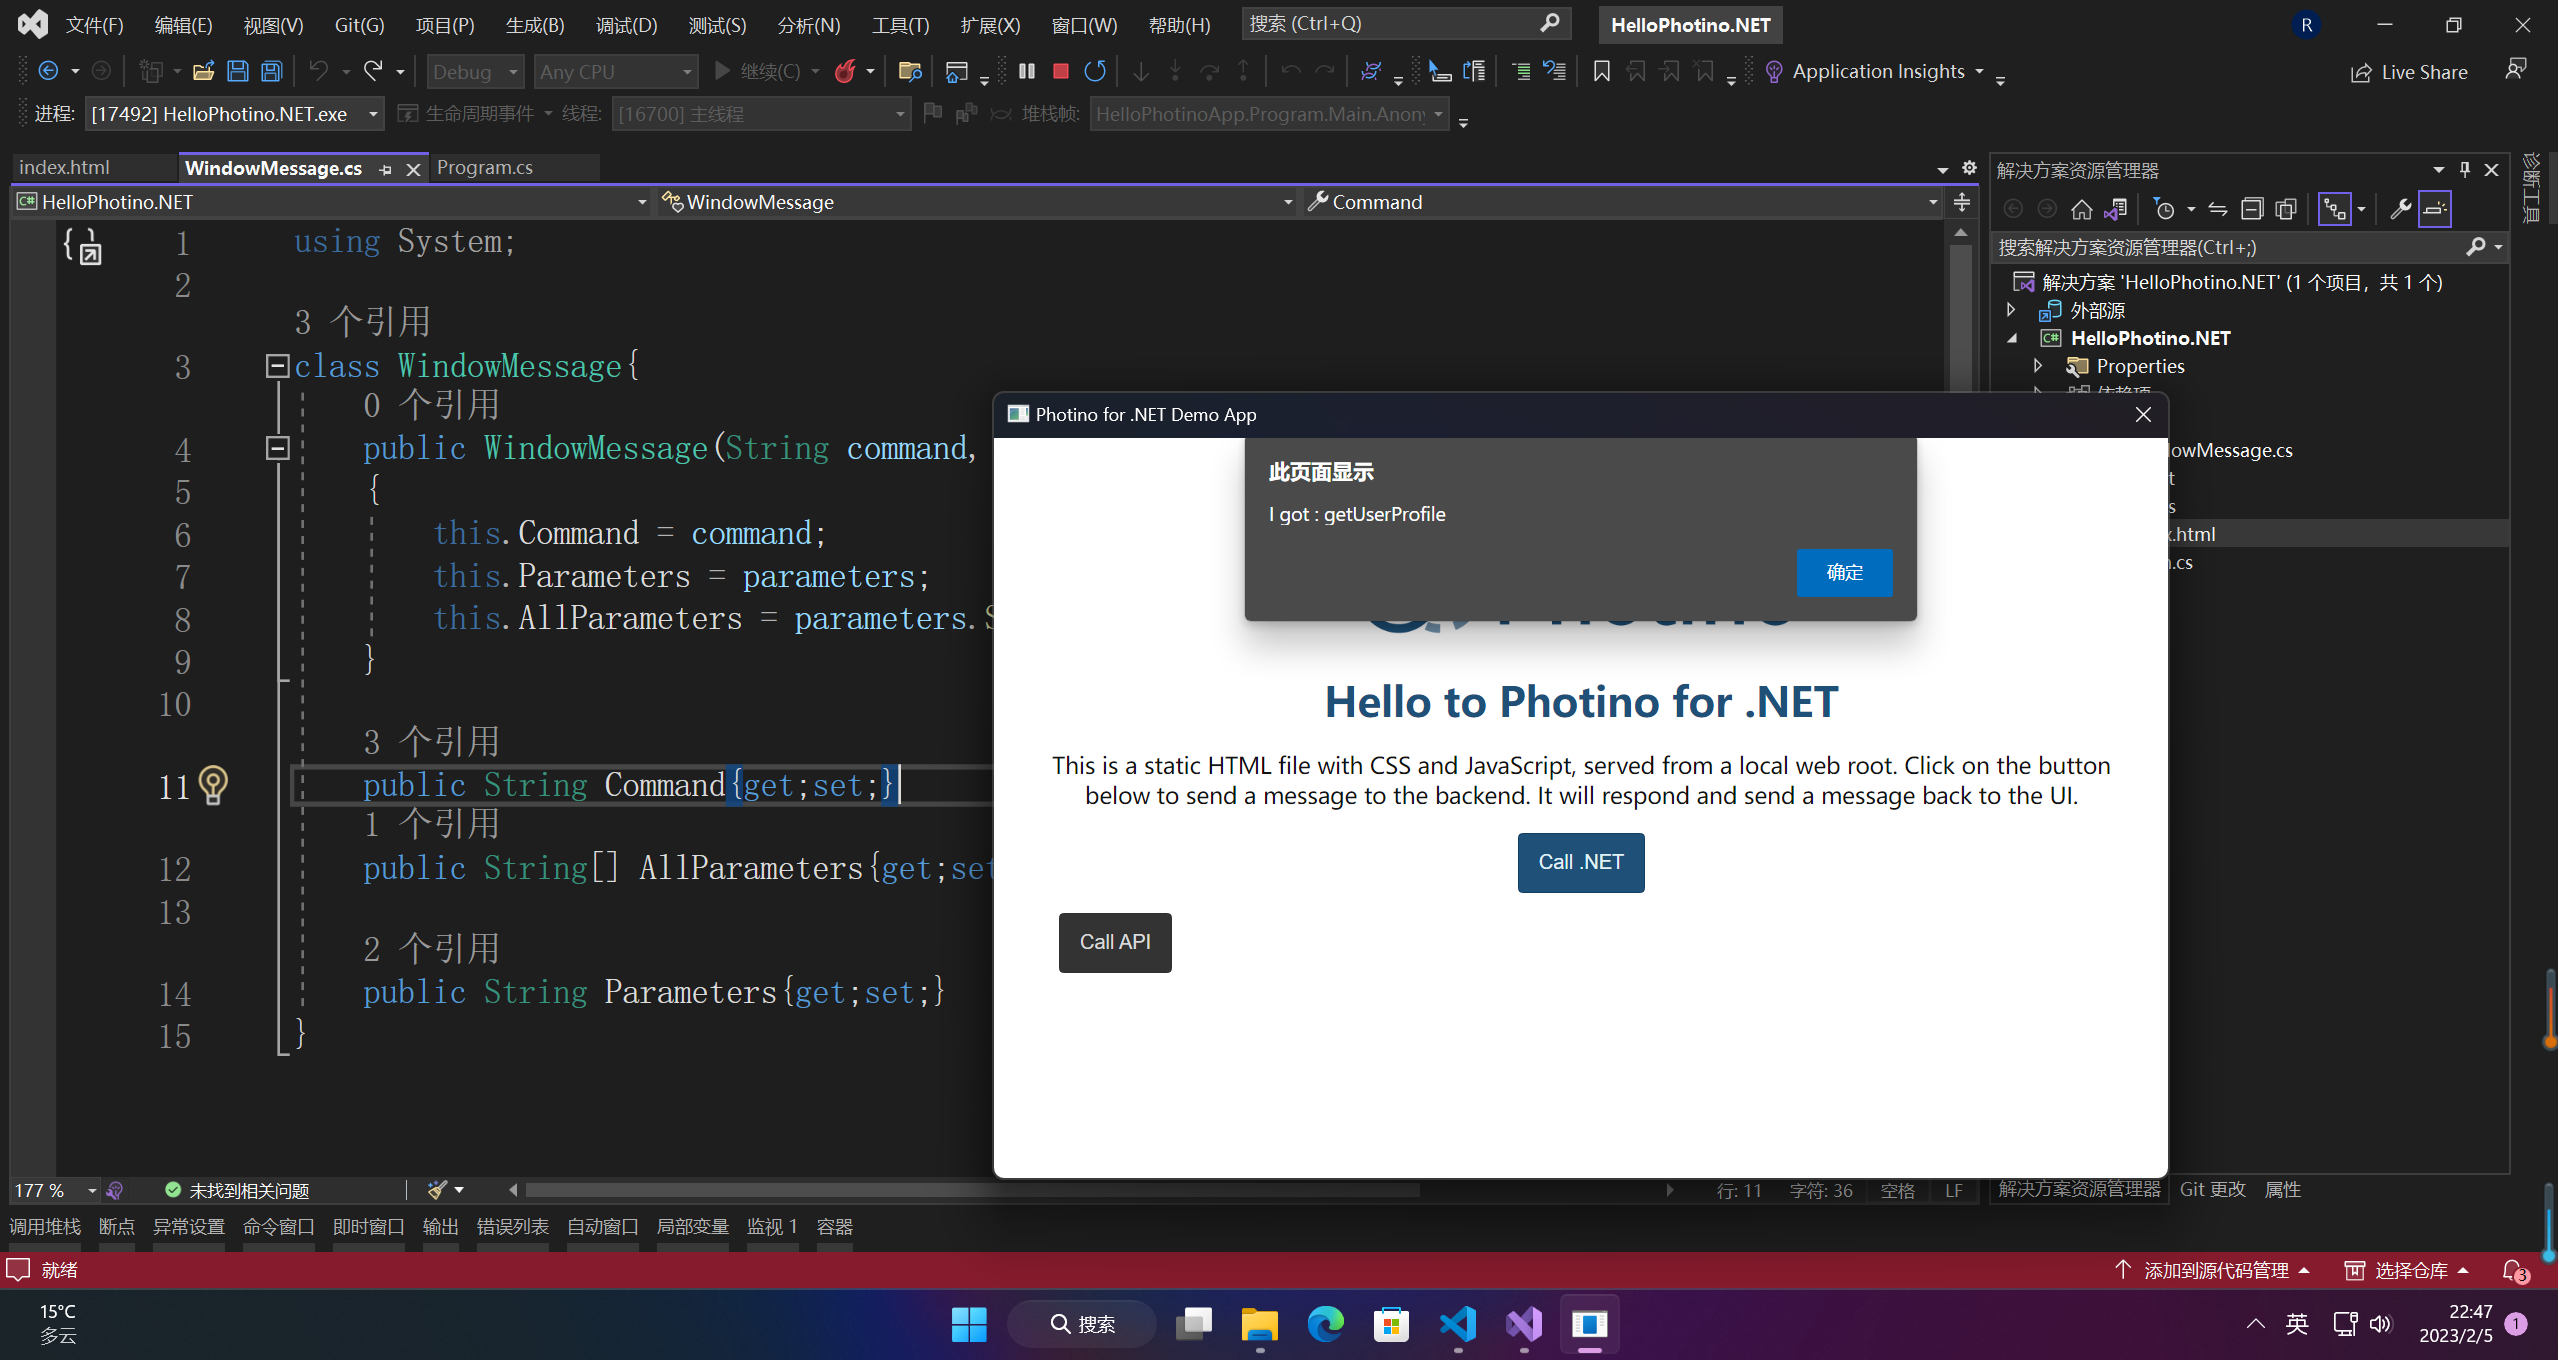Screen dimensions: 2558x1360
Task: Click 确定 in the message dialog
Action: click(1843, 573)
